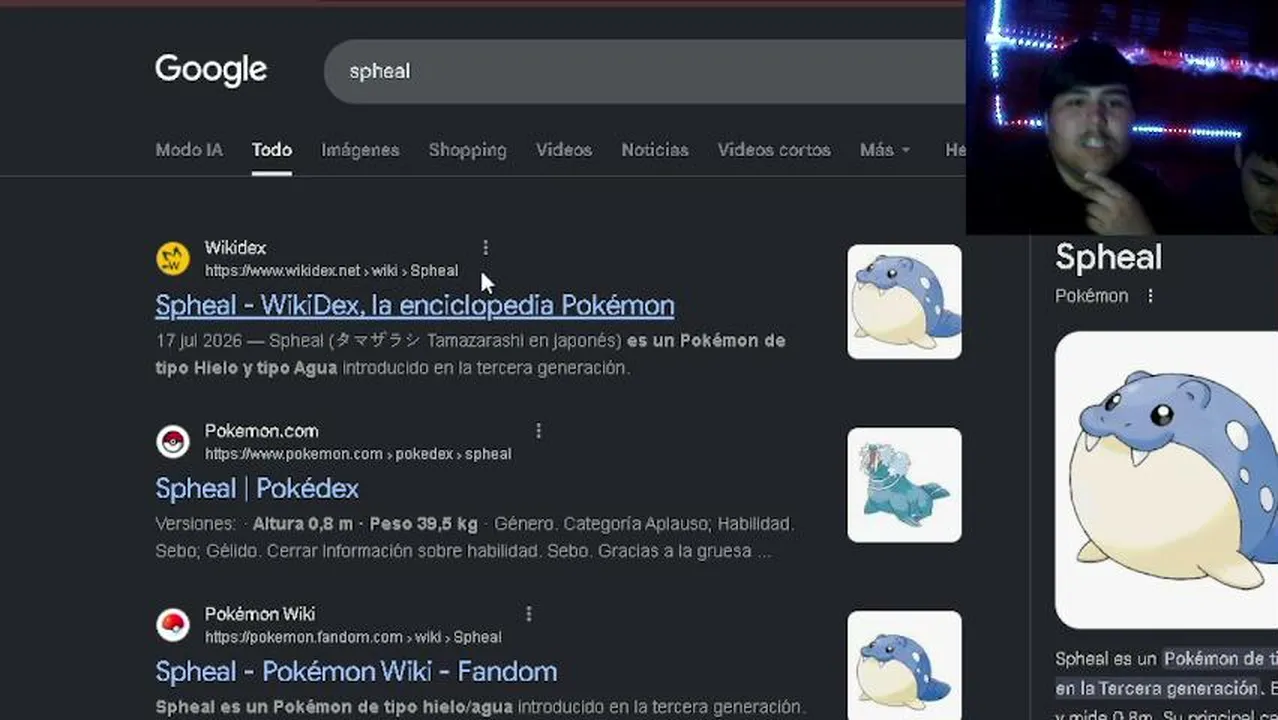Open the Imágenes tab
1278x720 pixels.
click(360, 150)
